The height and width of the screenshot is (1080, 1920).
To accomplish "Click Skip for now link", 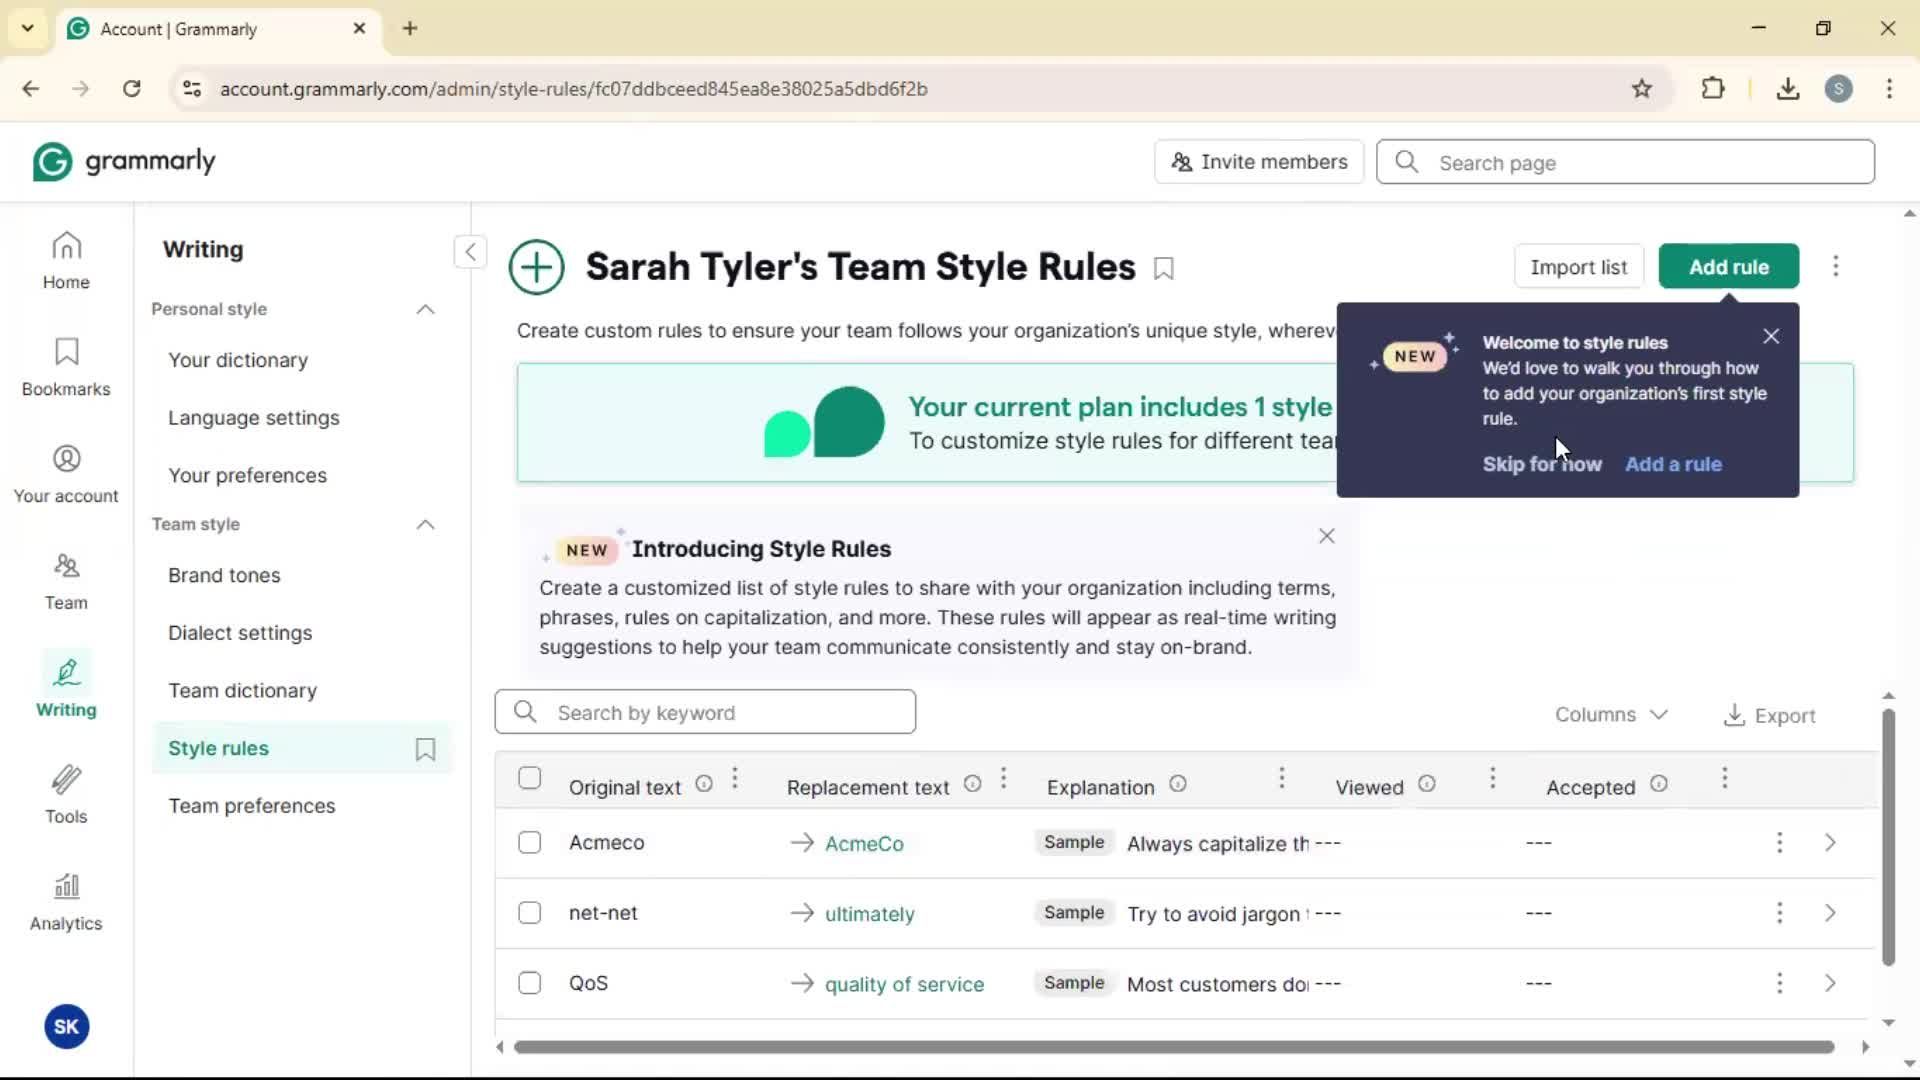I will tap(1541, 464).
